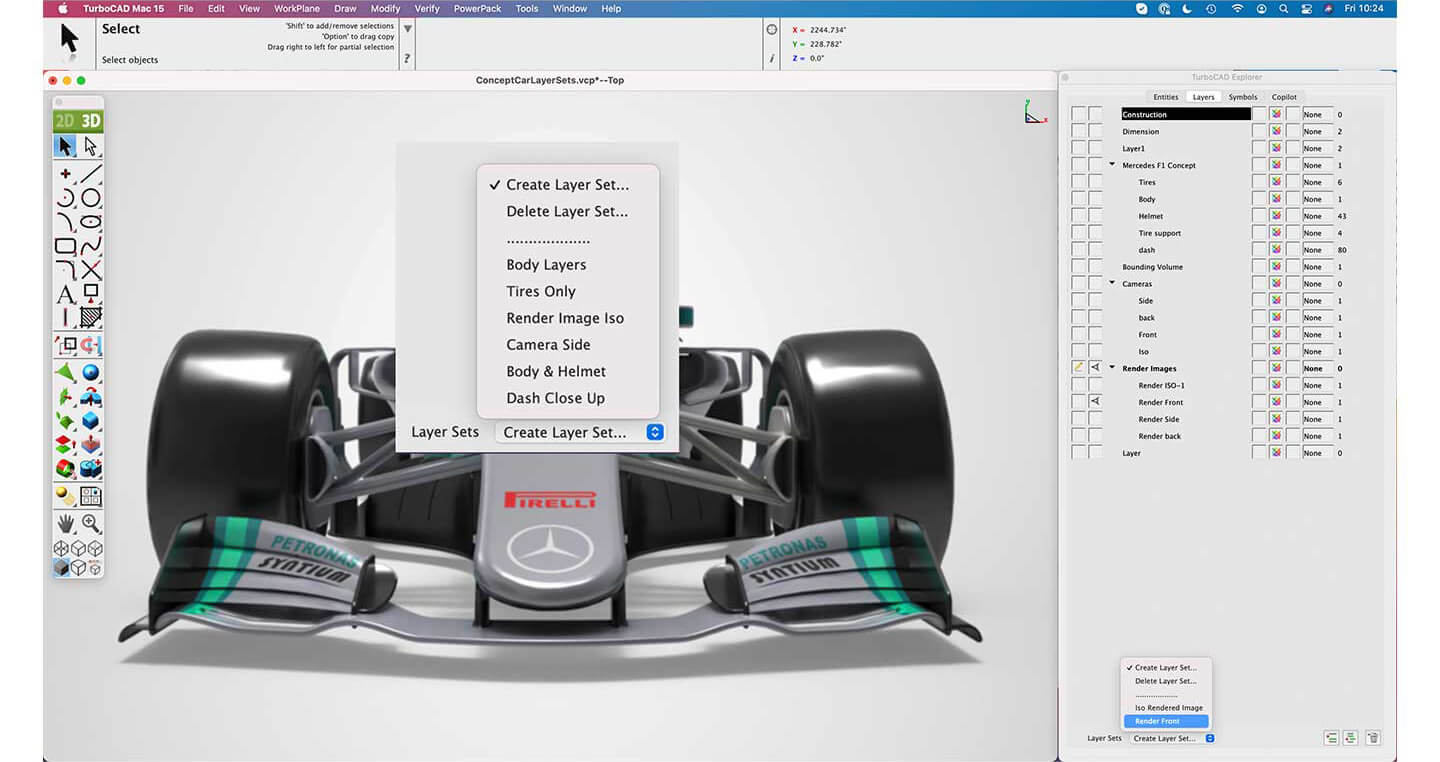Select the Rectangle drawing tool
This screenshot has width=1440, height=762.
(65, 246)
